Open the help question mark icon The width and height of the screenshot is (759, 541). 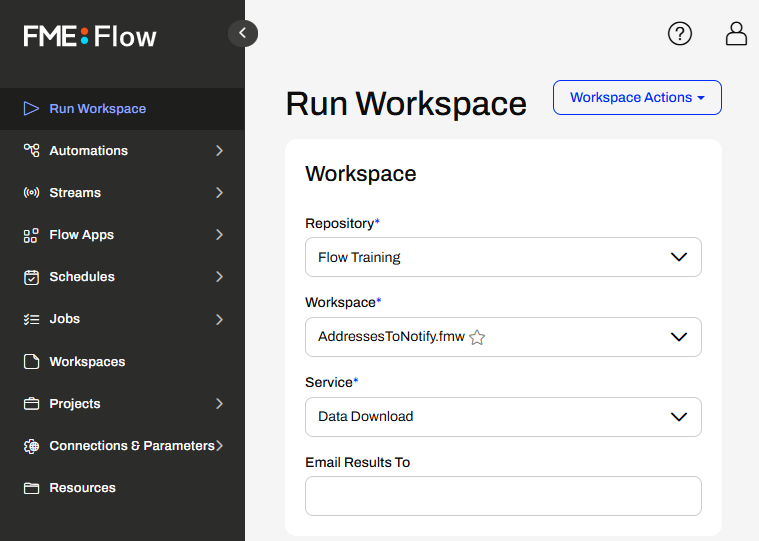click(x=680, y=33)
